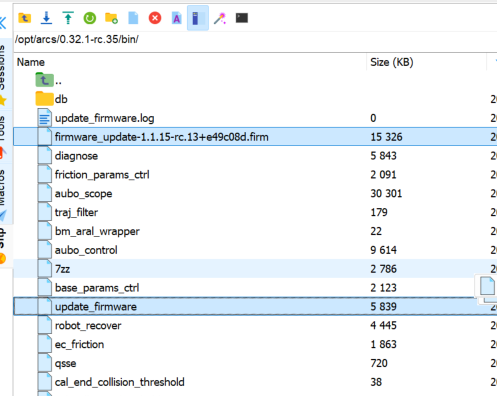Select update_firmware.log file
This screenshot has width=497, height=396.
(x=255, y=118)
